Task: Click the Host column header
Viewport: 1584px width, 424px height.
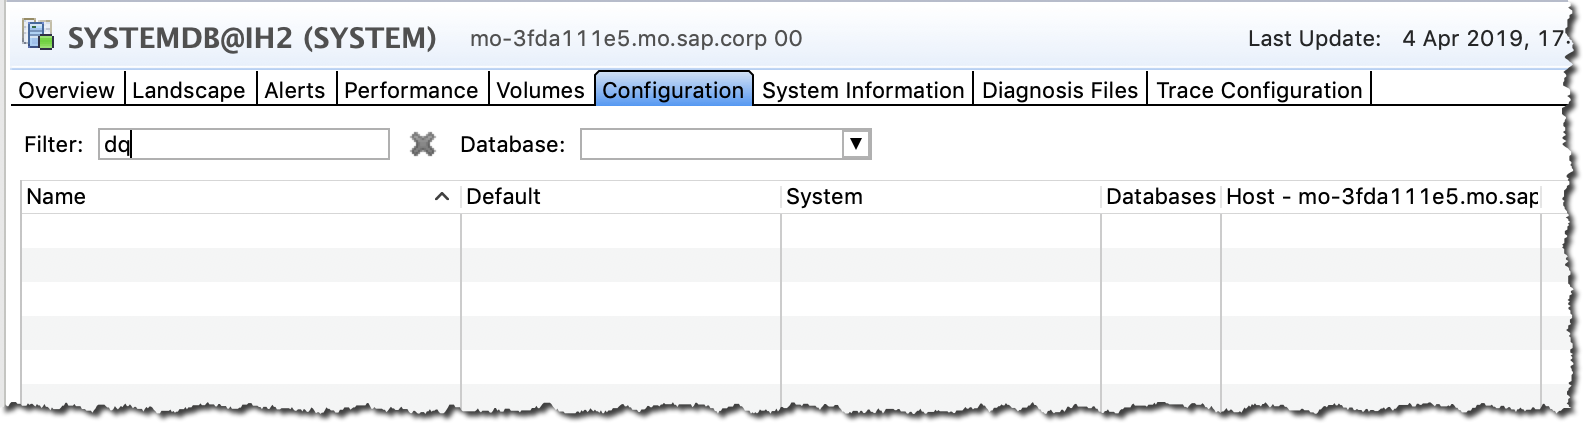Action: click(x=1380, y=197)
